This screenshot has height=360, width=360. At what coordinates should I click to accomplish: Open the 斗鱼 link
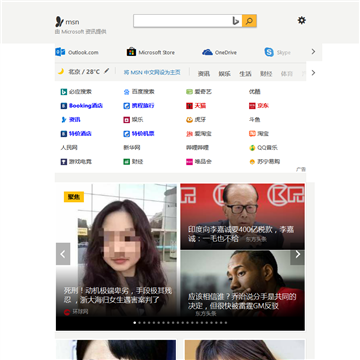point(255,120)
